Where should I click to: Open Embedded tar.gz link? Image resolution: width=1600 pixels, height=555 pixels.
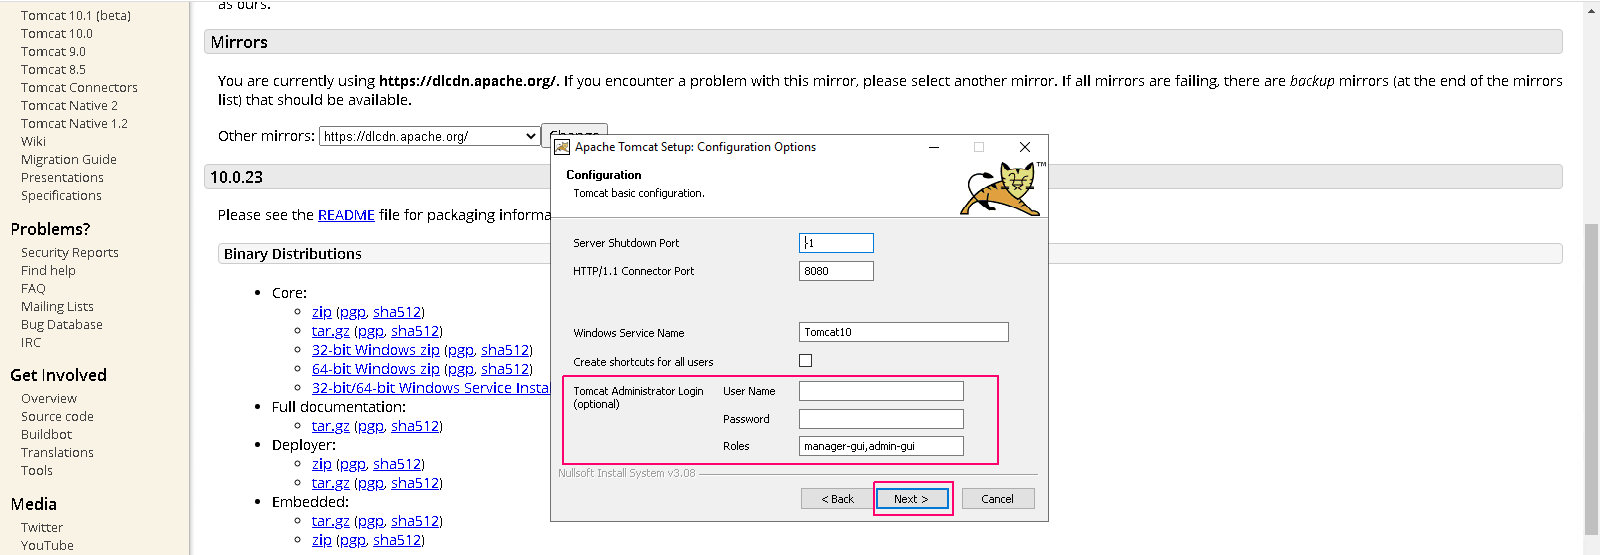click(331, 521)
